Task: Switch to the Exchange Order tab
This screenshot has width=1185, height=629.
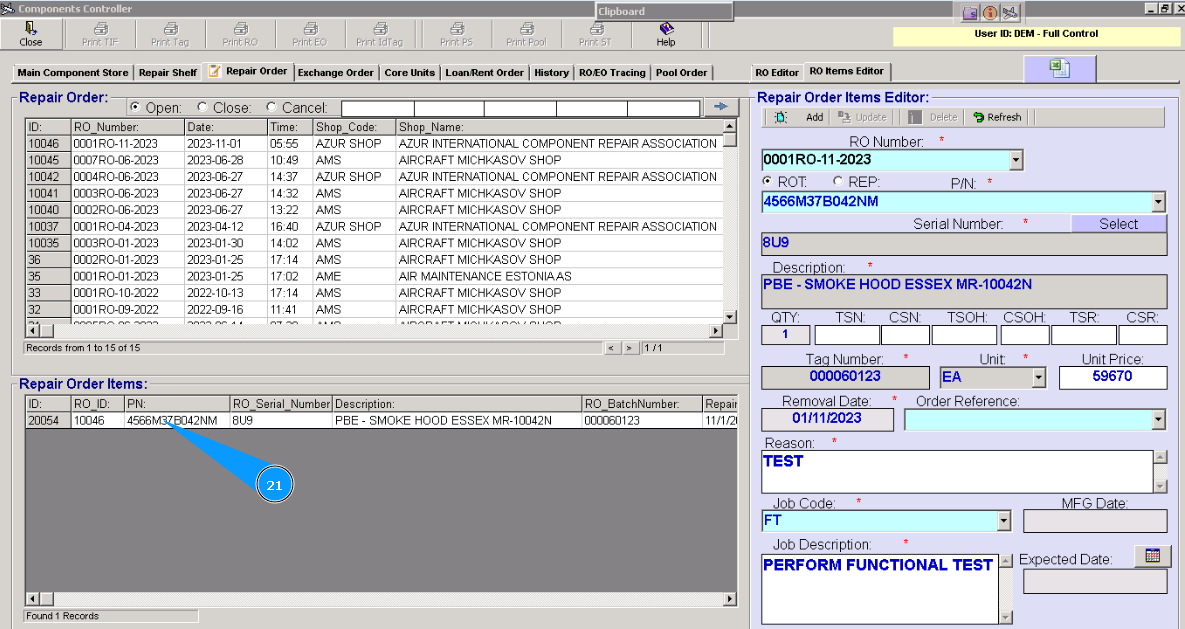Action: click(x=336, y=72)
